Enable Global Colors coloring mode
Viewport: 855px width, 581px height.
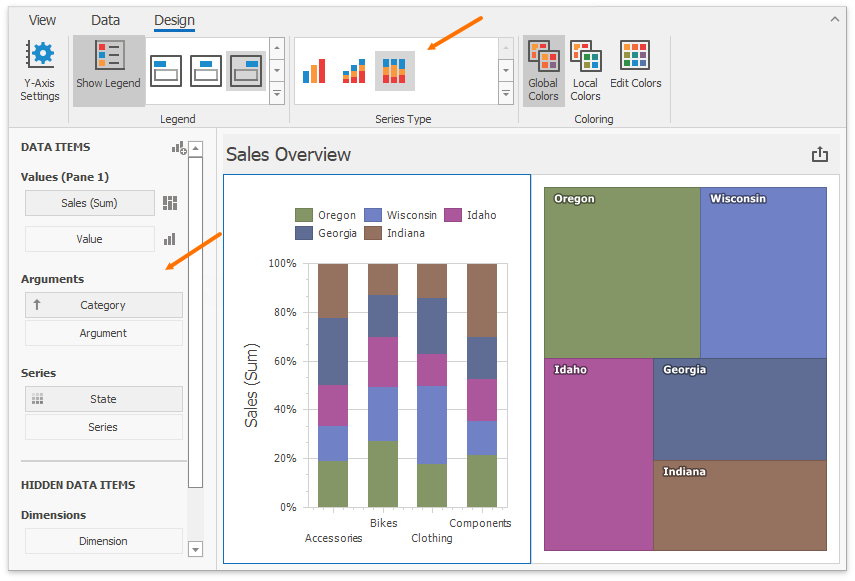click(x=543, y=71)
